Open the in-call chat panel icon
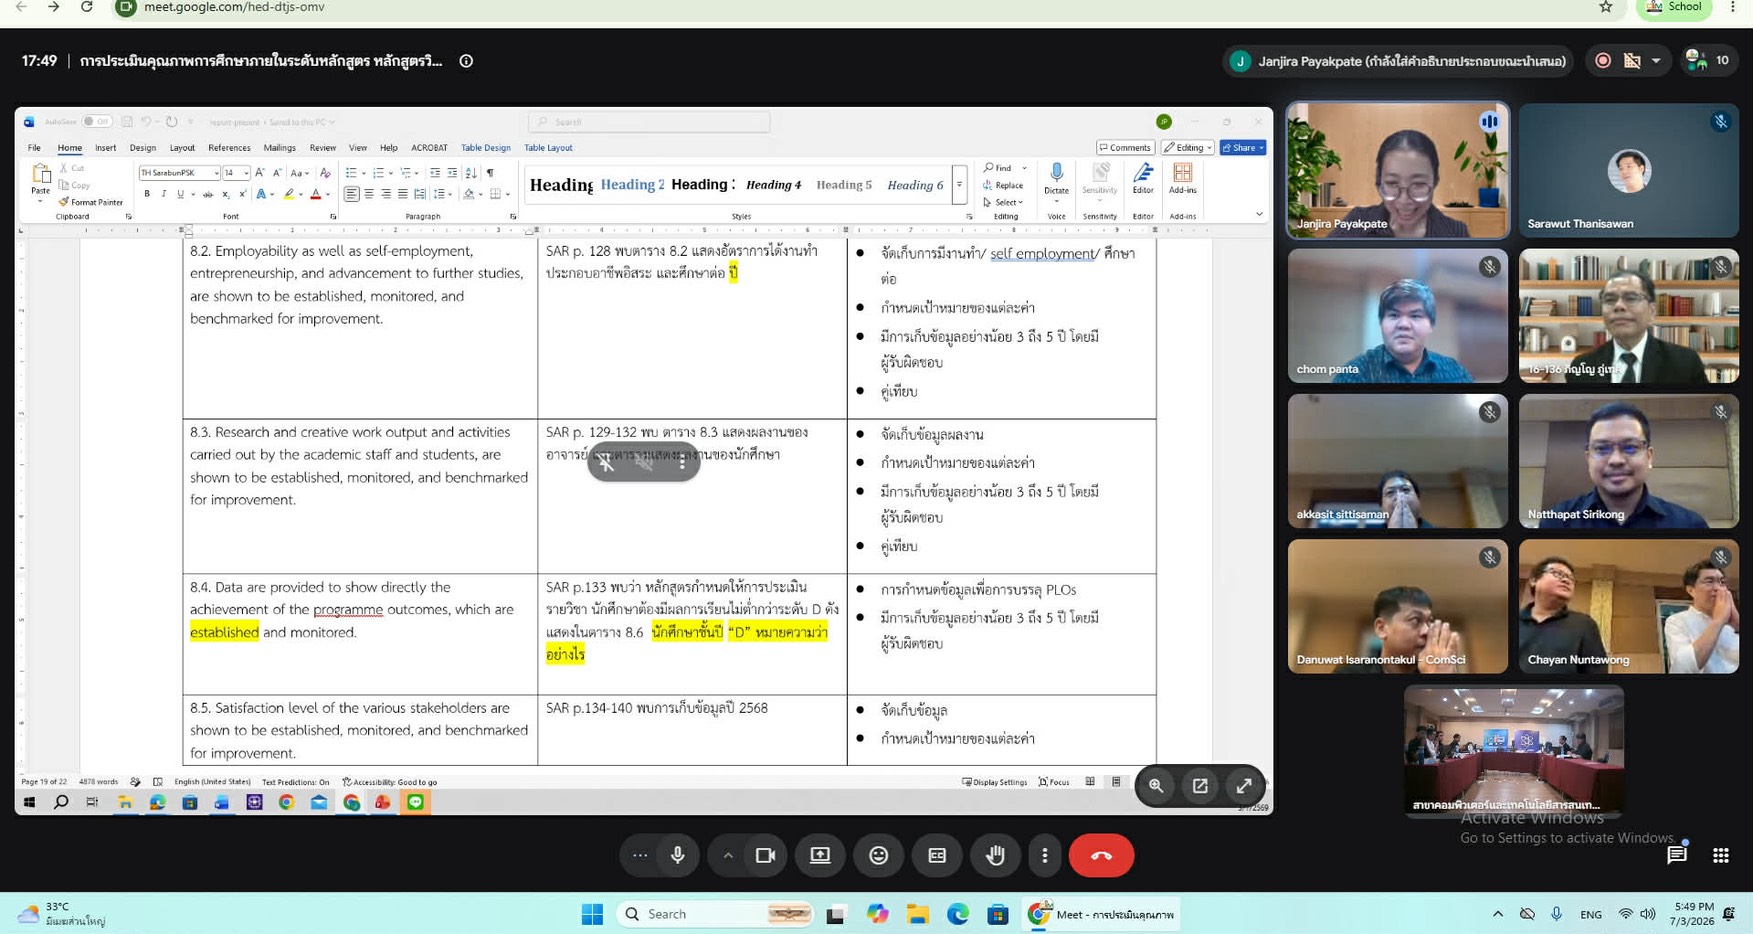The width and height of the screenshot is (1753, 934). [1677, 855]
